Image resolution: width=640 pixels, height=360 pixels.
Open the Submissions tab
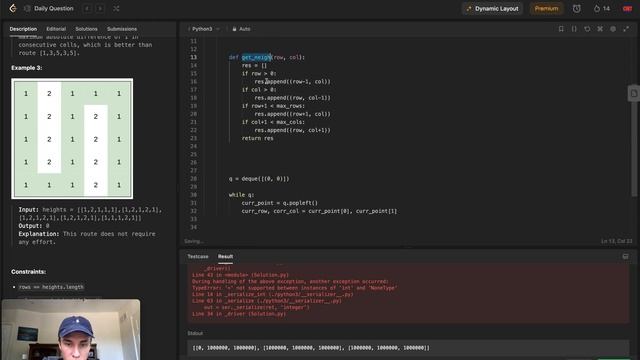(122, 29)
